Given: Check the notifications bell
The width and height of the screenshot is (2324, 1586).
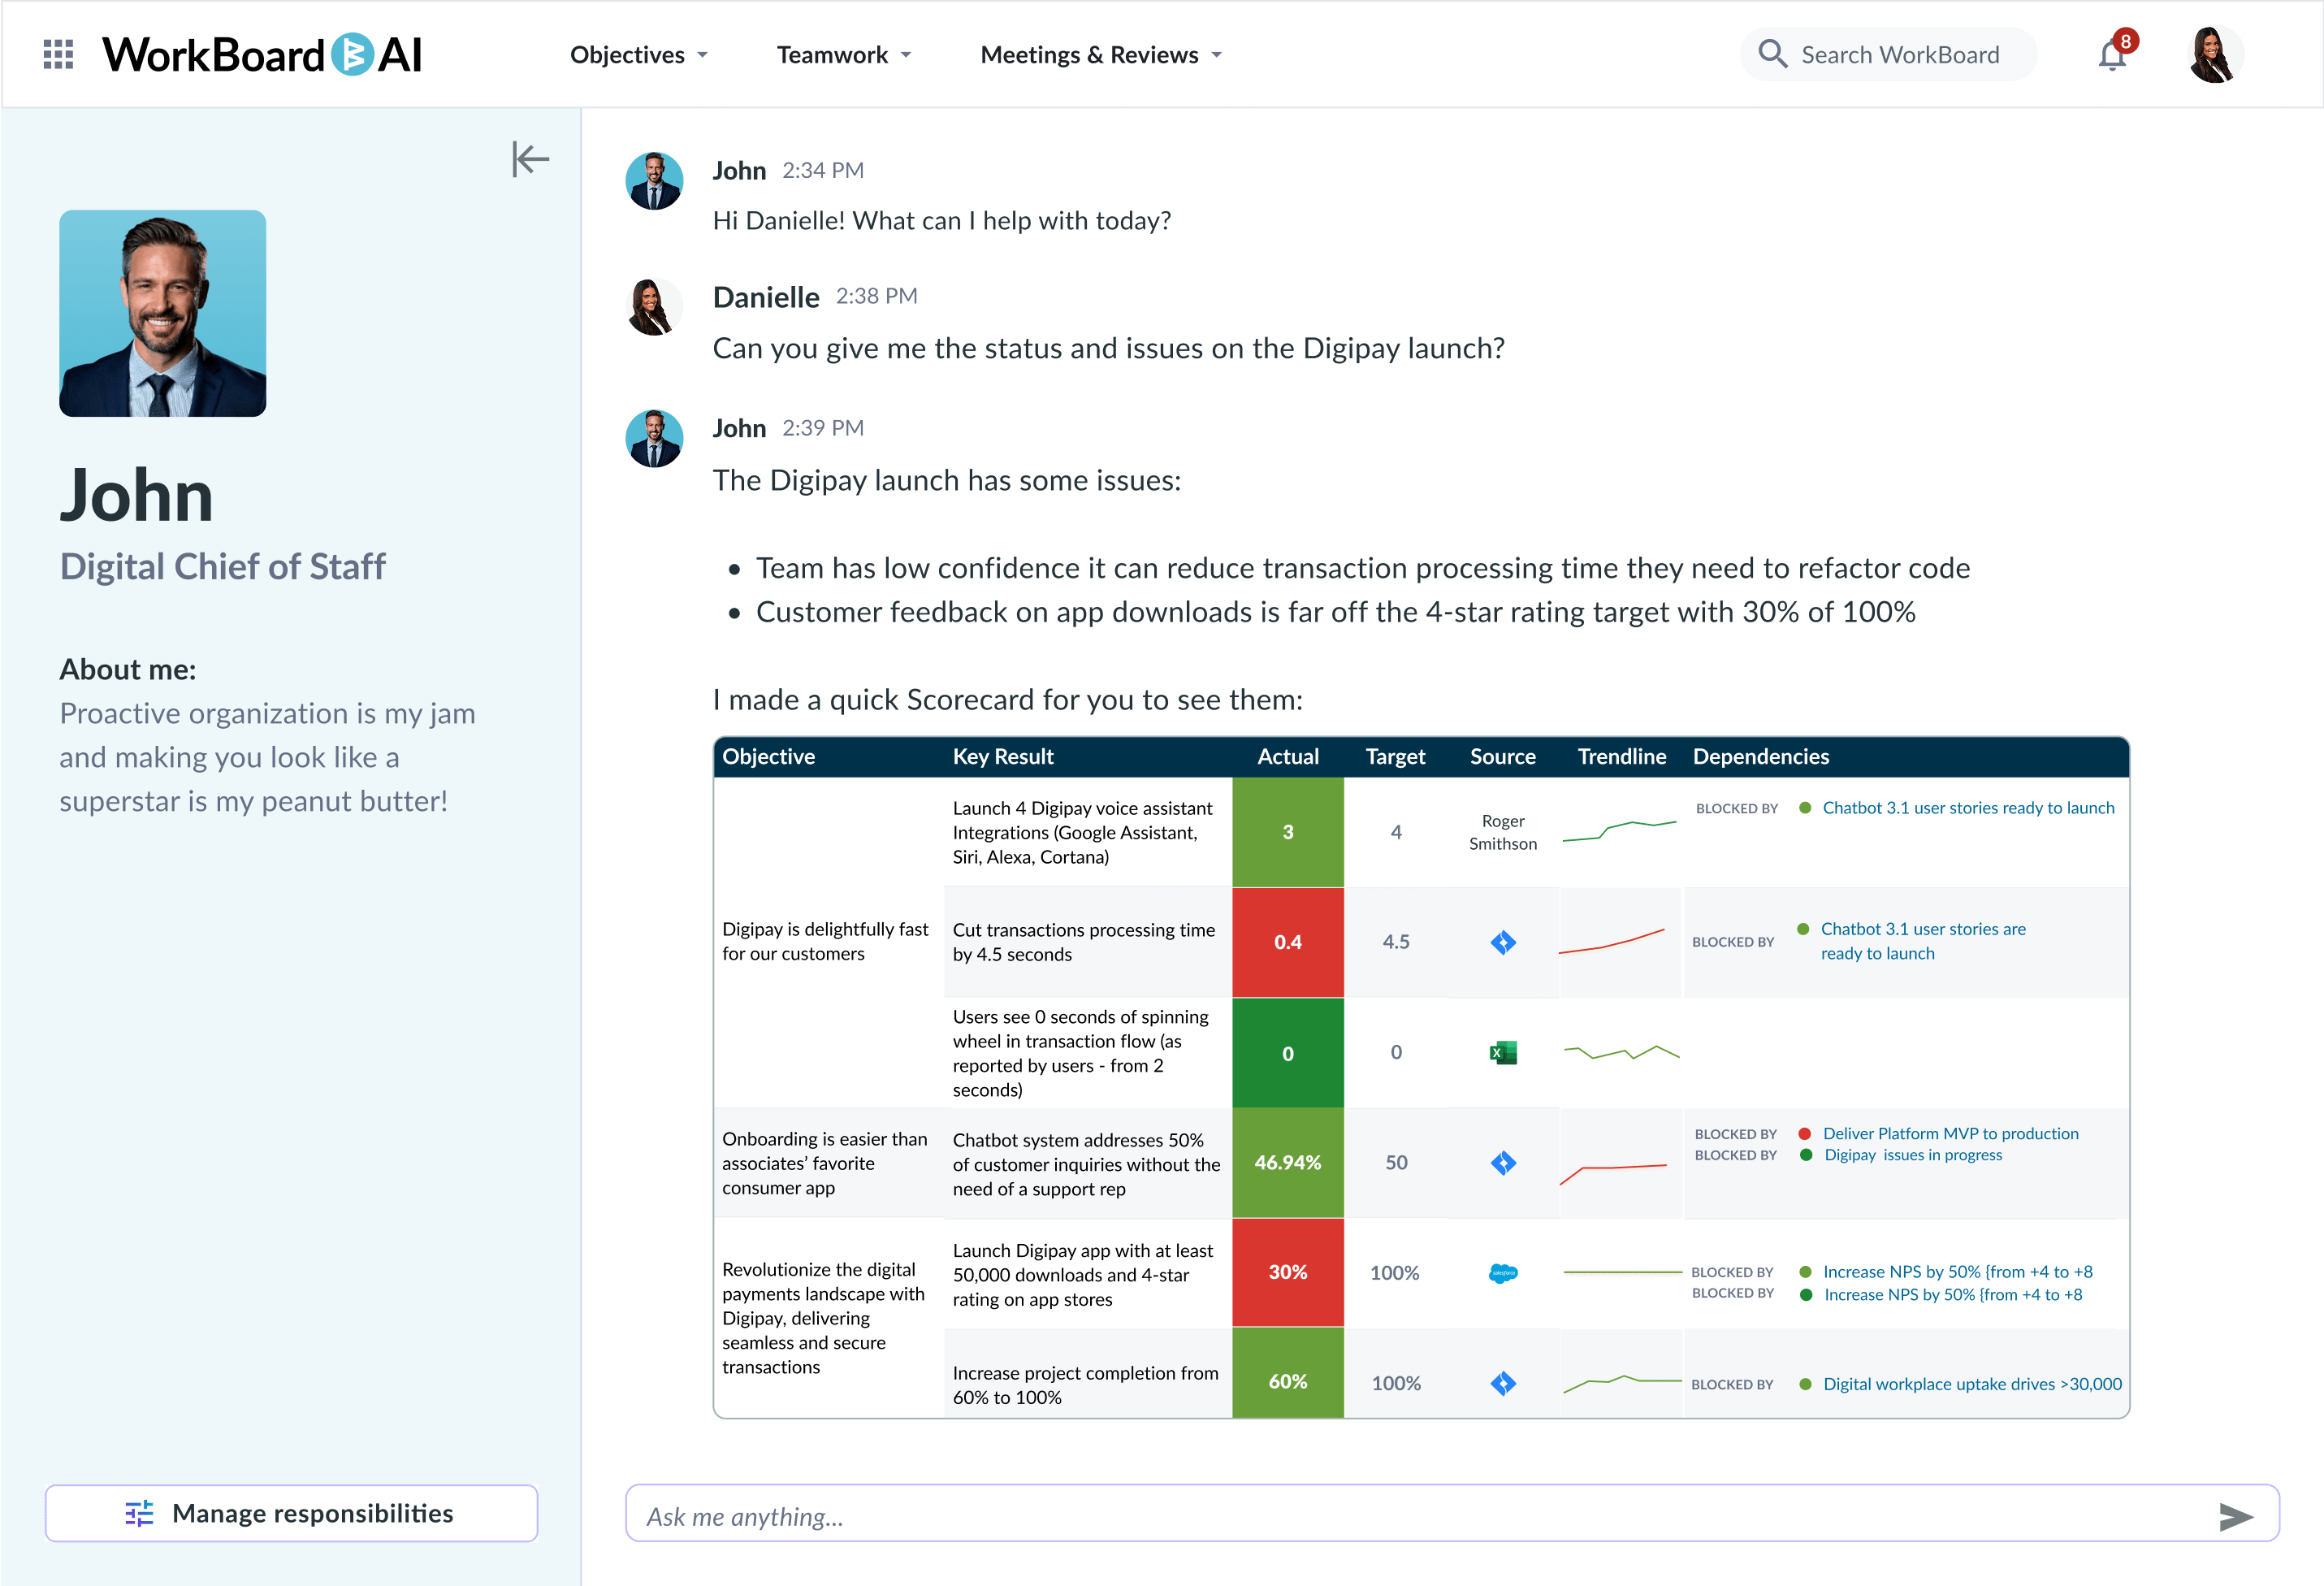Looking at the screenshot, I should coord(2112,55).
